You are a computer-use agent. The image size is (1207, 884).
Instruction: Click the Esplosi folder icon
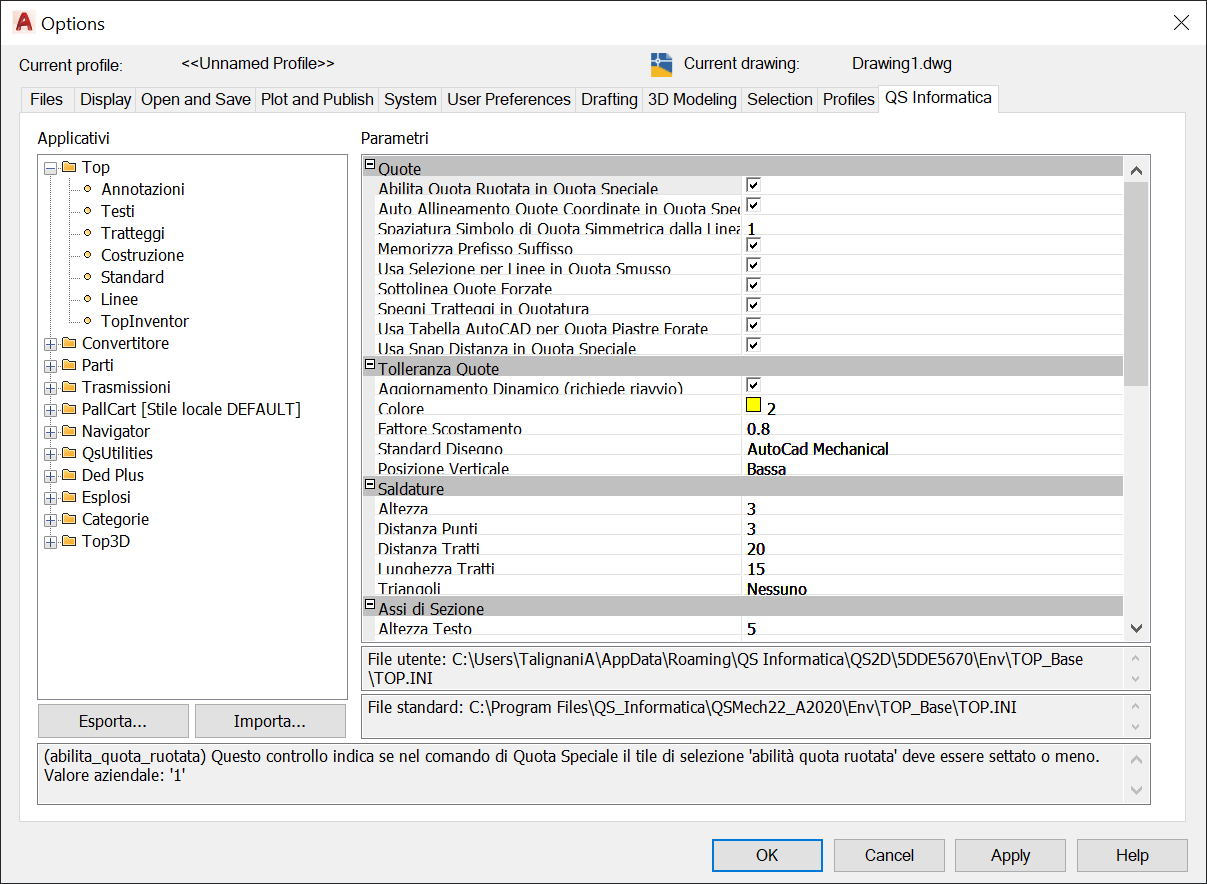coord(69,497)
